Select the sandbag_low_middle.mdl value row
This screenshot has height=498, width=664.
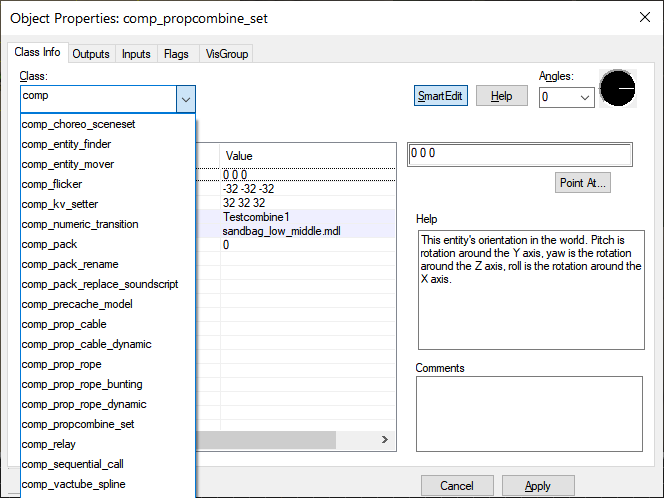(x=296, y=231)
